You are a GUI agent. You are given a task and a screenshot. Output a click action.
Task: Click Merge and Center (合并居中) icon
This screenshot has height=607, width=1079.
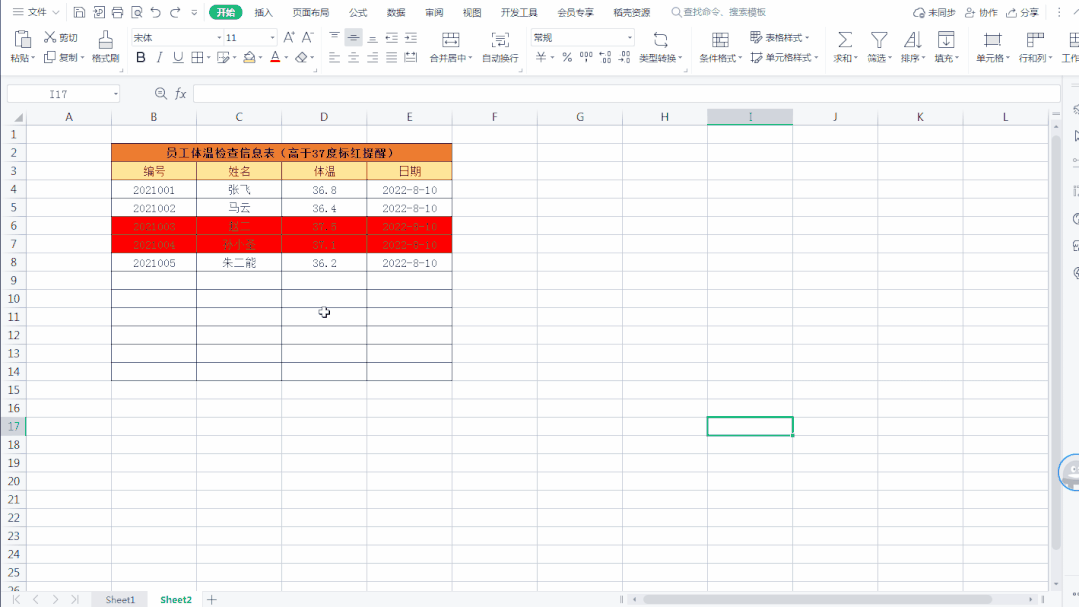pos(451,39)
